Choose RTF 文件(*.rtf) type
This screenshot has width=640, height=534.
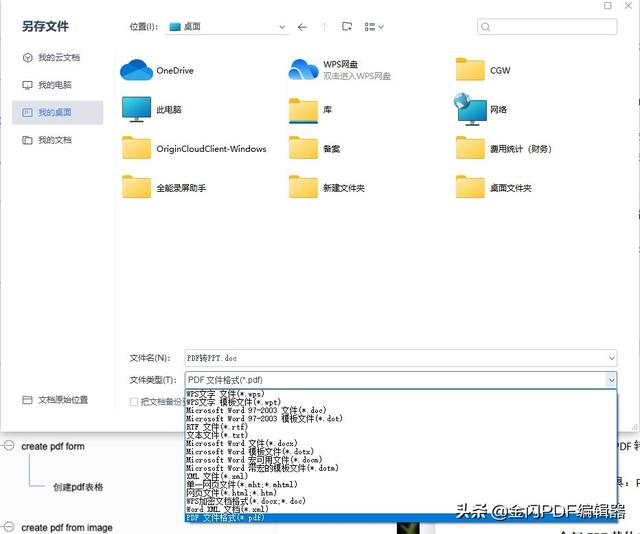coord(400,427)
